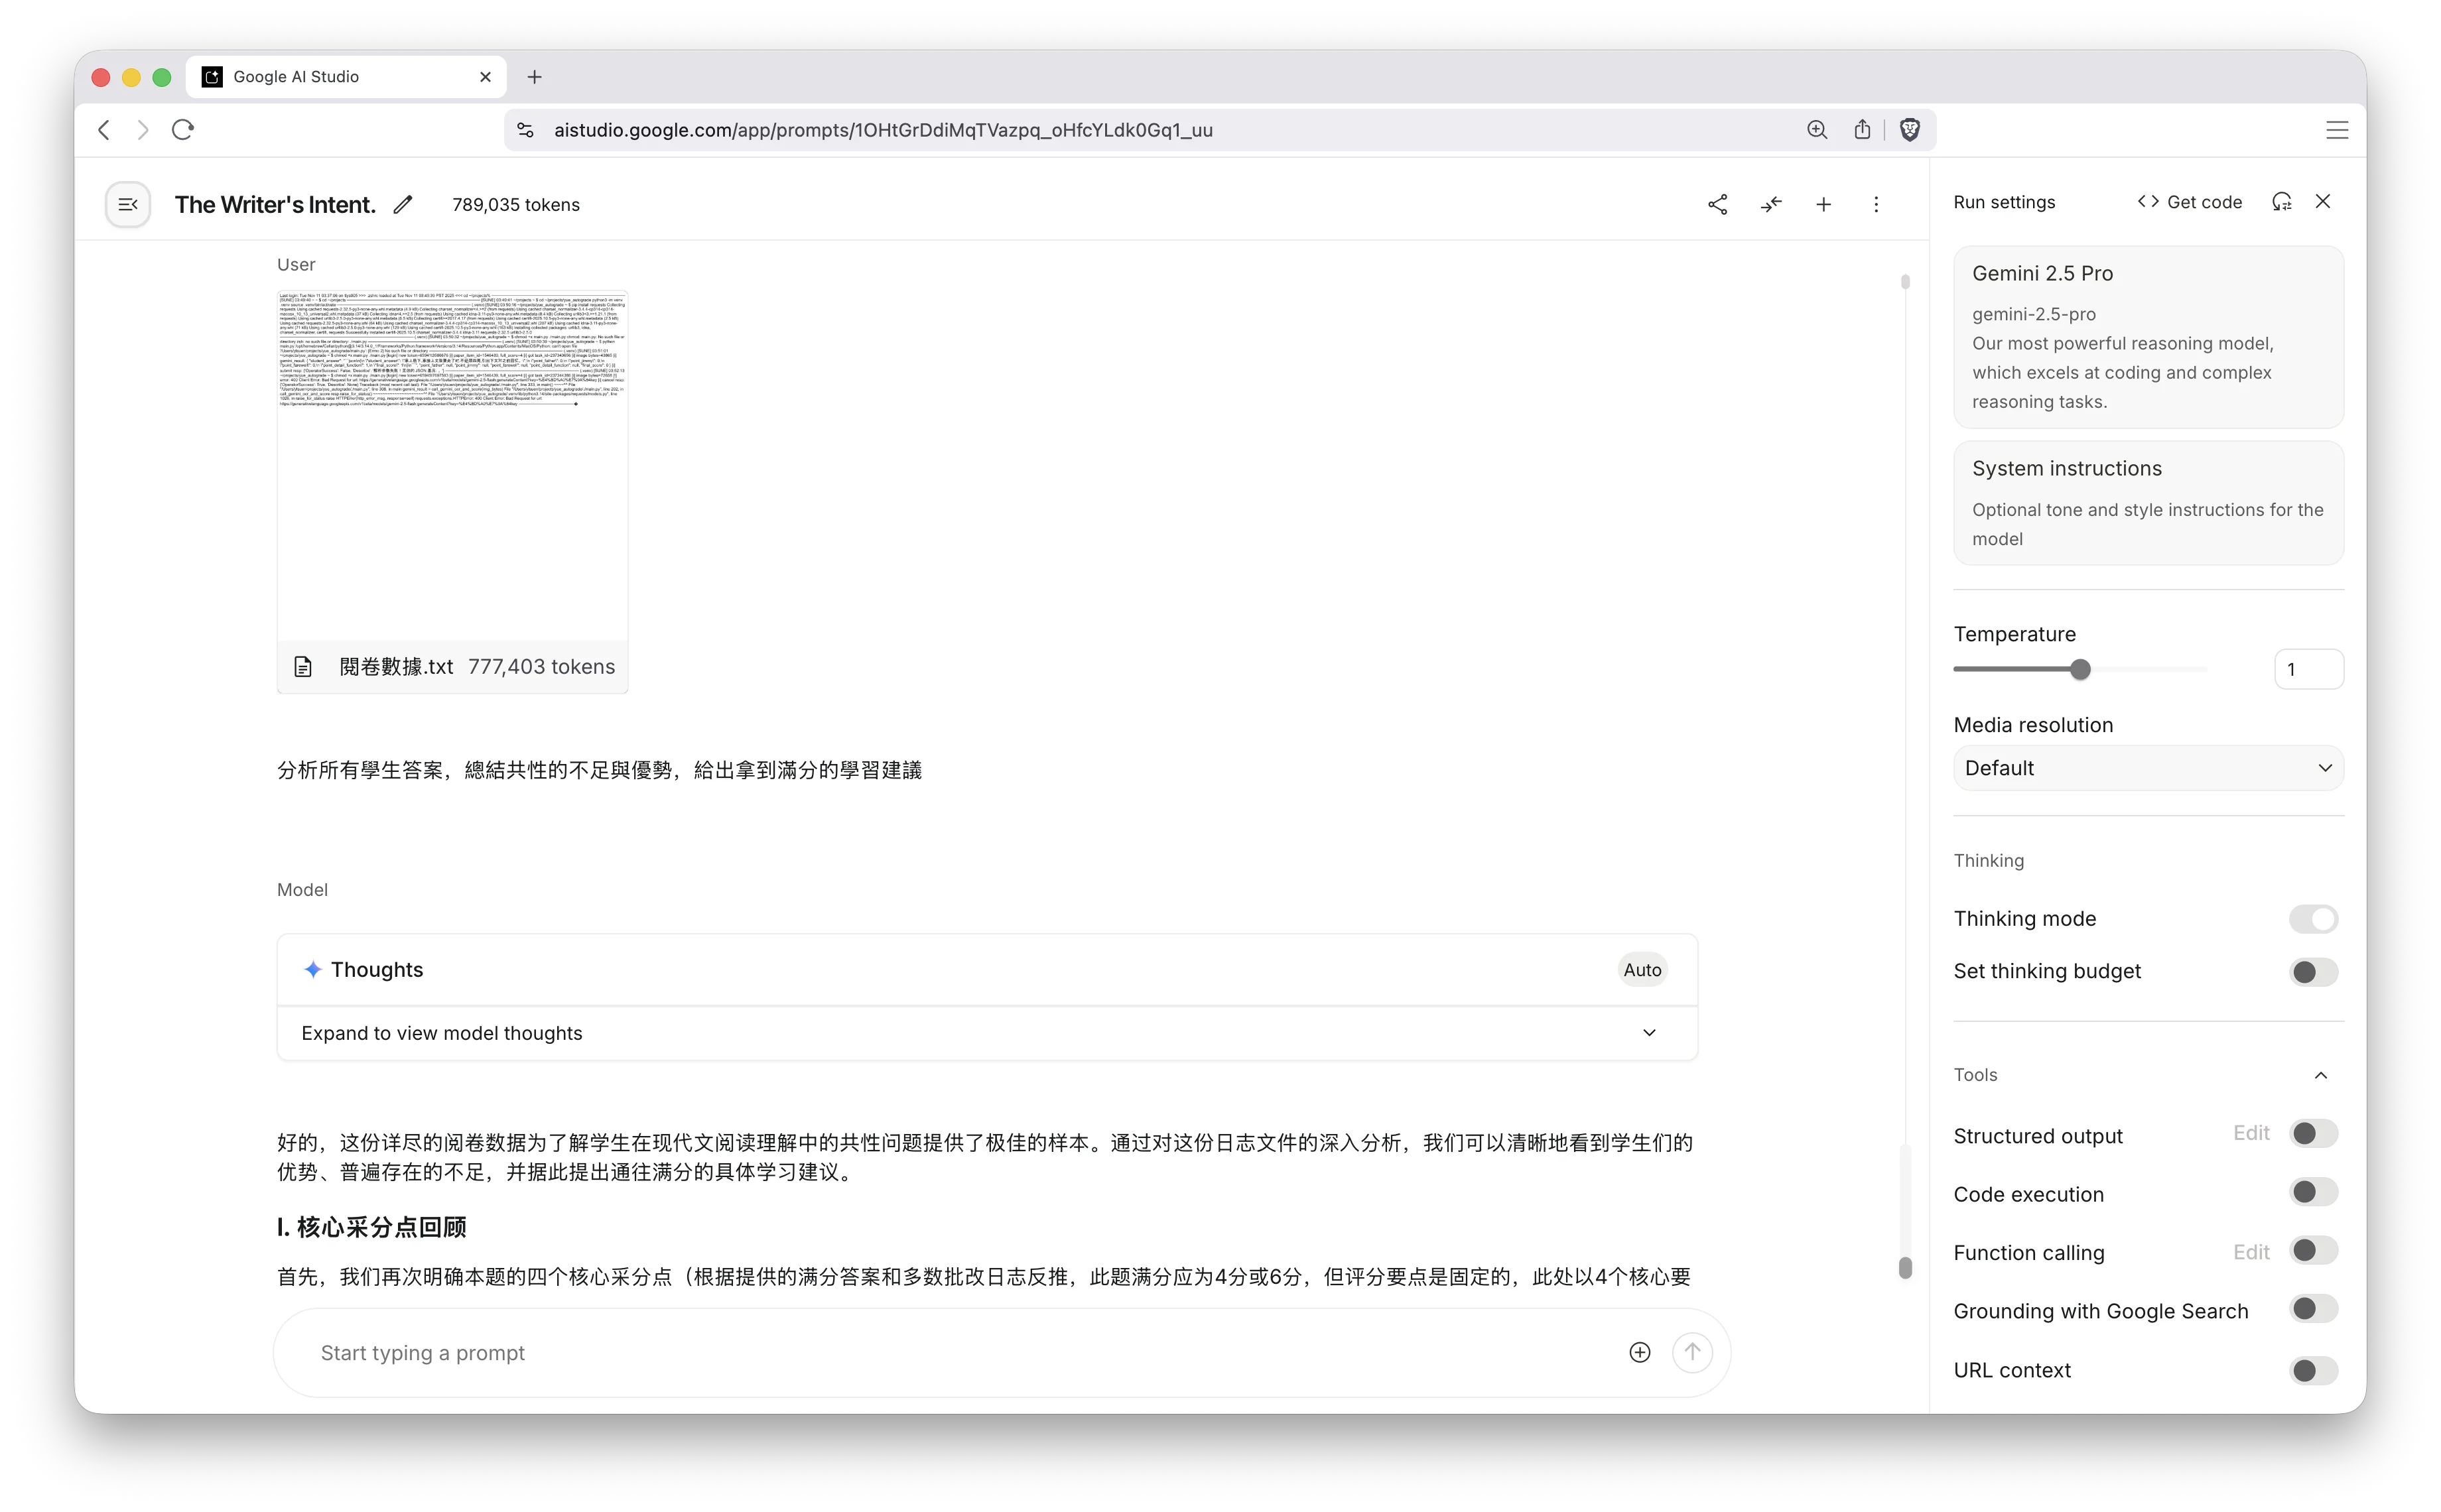The width and height of the screenshot is (2441, 1512).
Task: Attach a file using the plus icon in prompt bar
Action: point(1639,1352)
